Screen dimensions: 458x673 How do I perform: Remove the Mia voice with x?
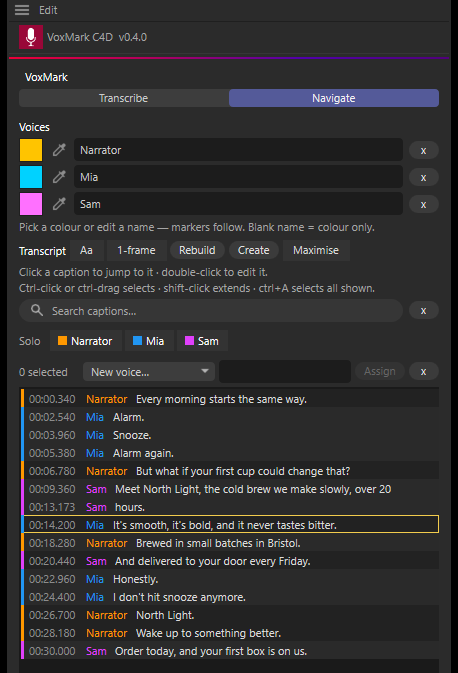tap(424, 177)
